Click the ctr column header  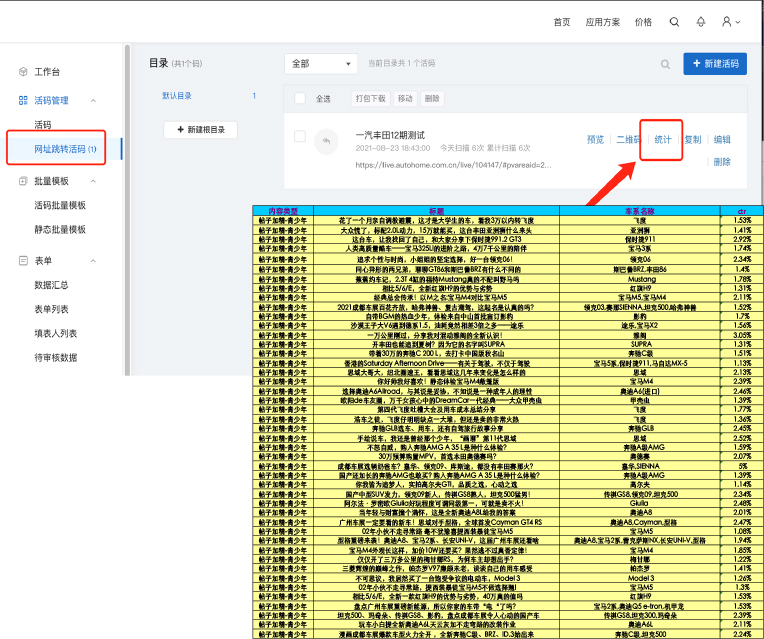[742, 211]
